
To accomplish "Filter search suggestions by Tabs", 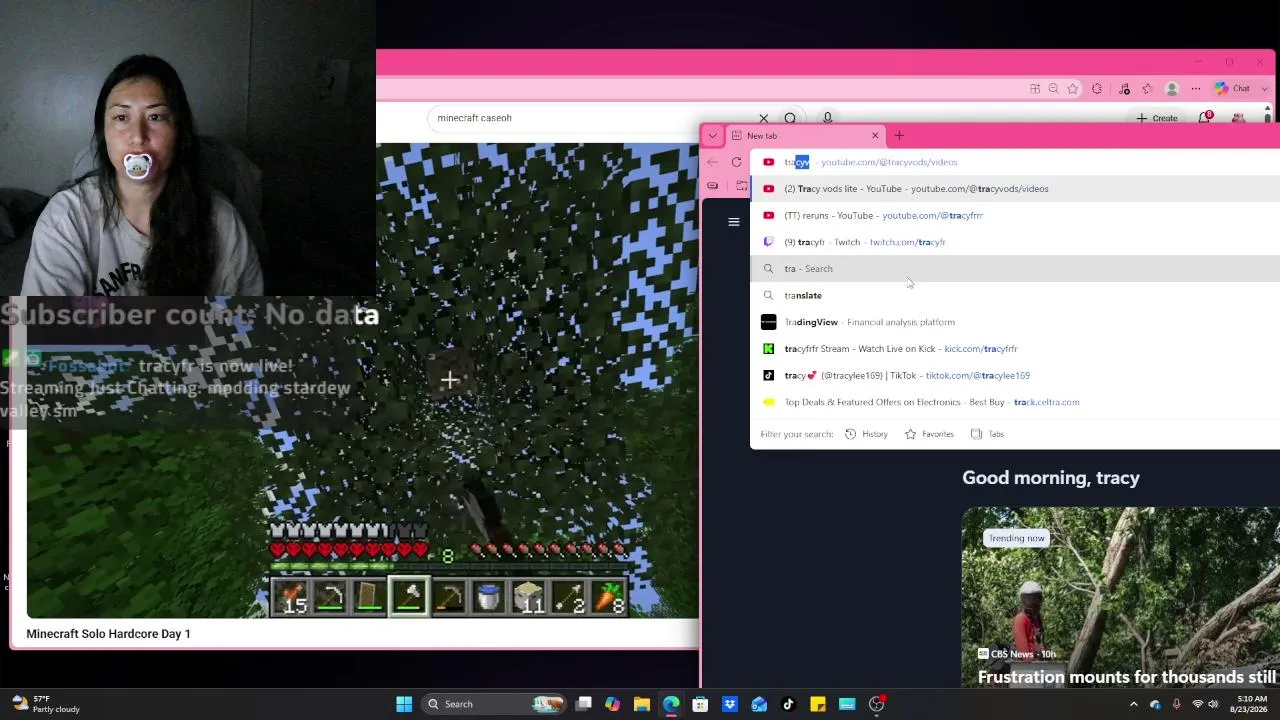I will pyautogui.click(x=987, y=434).
